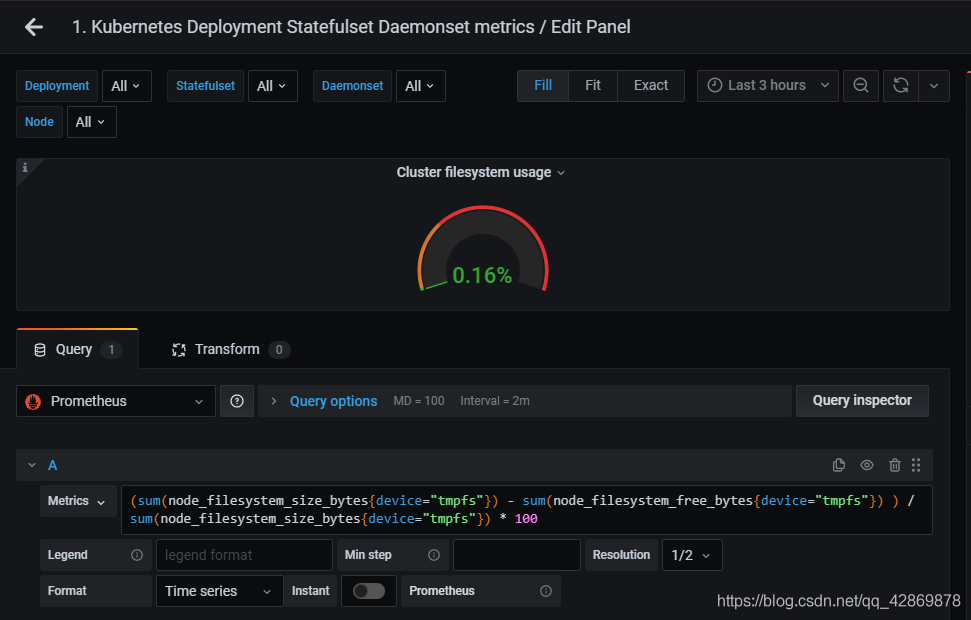Duplicate query A with the copy icon
Image resolution: width=971 pixels, height=620 pixels.
[838, 465]
